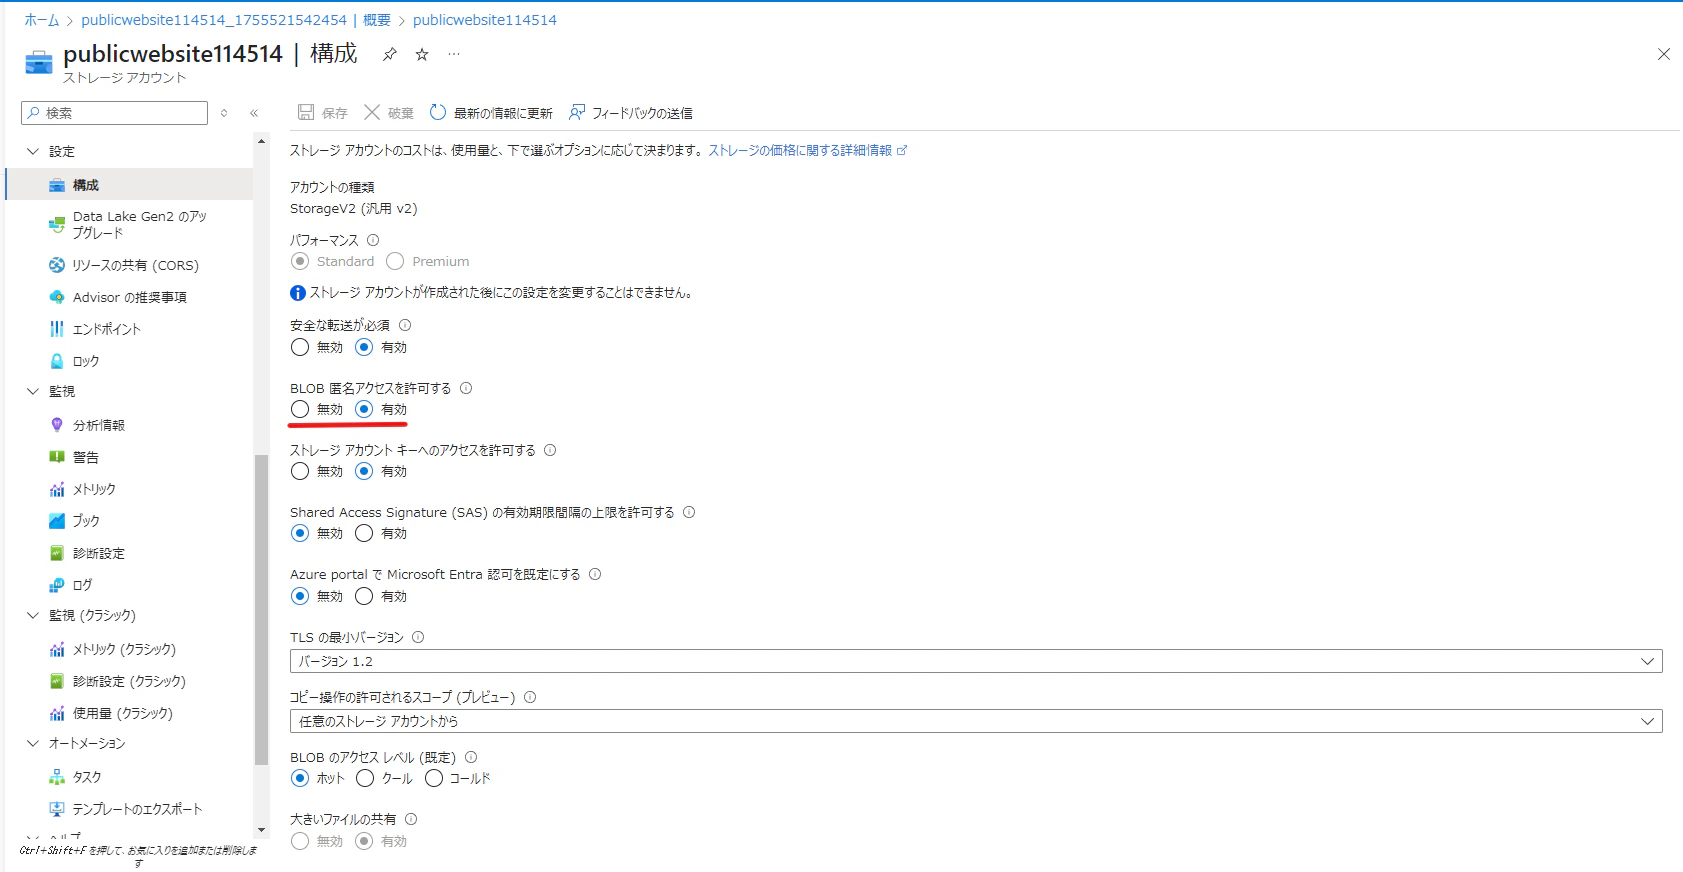This screenshot has width=1683, height=872.
Task: Click info icon next to 大きいファイルの共有
Action: click(411, 819)
